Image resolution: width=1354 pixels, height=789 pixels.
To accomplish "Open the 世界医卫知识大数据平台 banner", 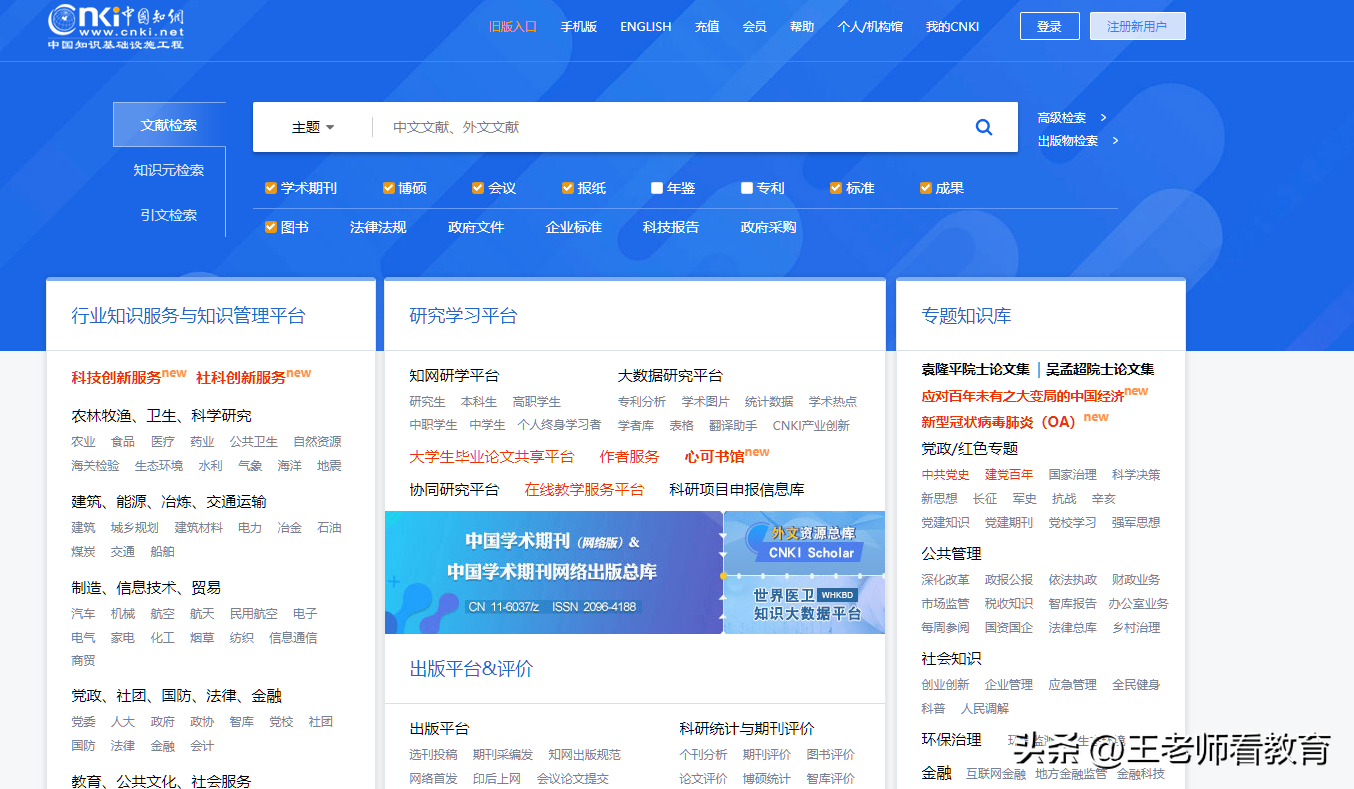I will (x=805, y=604).
